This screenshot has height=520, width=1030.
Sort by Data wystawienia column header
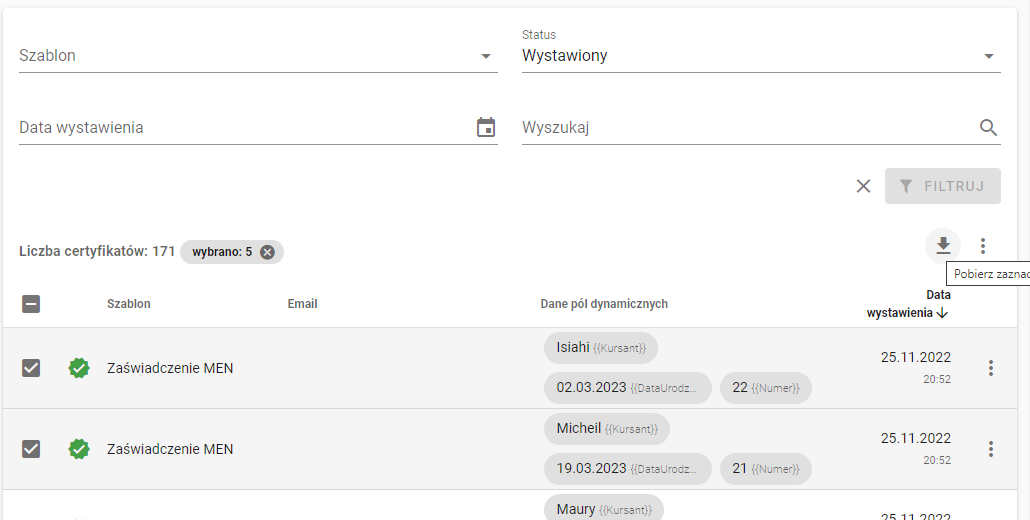(908, 304)
